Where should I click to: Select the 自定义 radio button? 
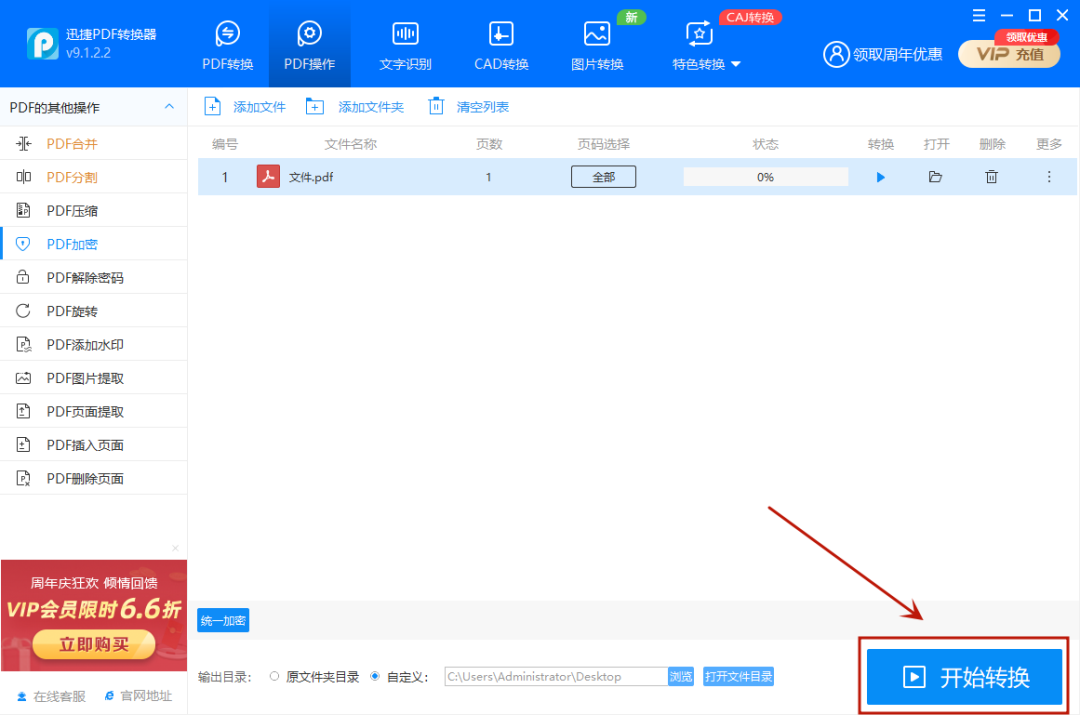pos(375,676)
